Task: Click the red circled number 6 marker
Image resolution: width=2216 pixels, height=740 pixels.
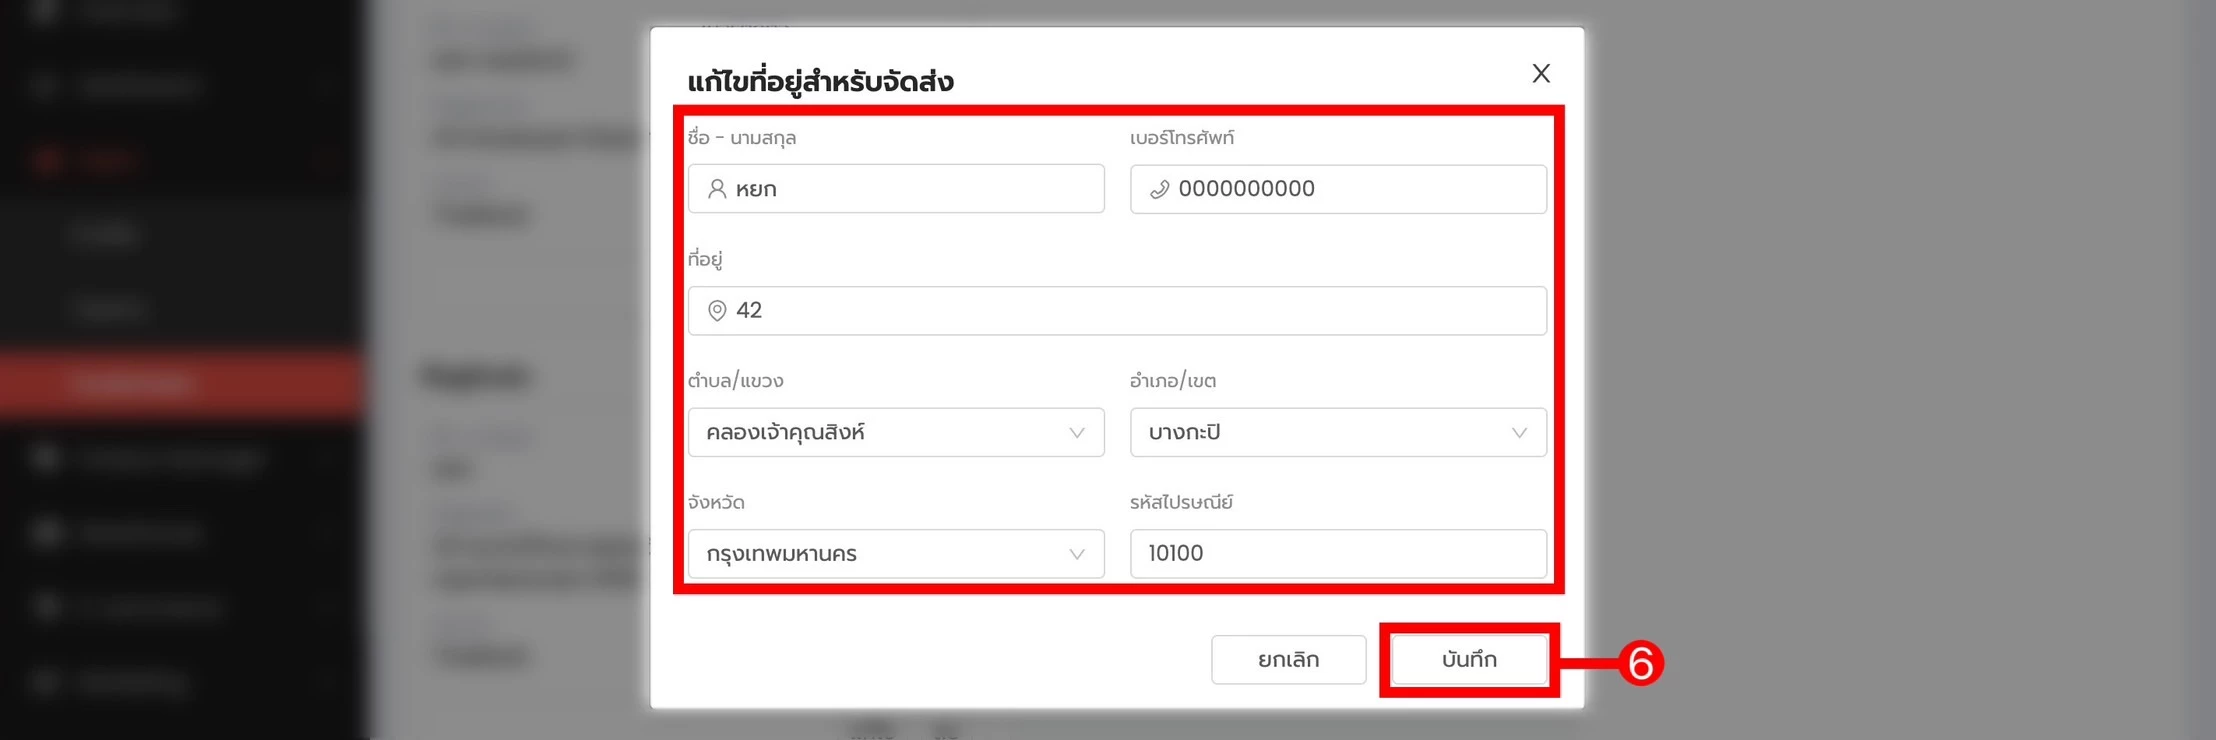Action: pos(1641,663)
